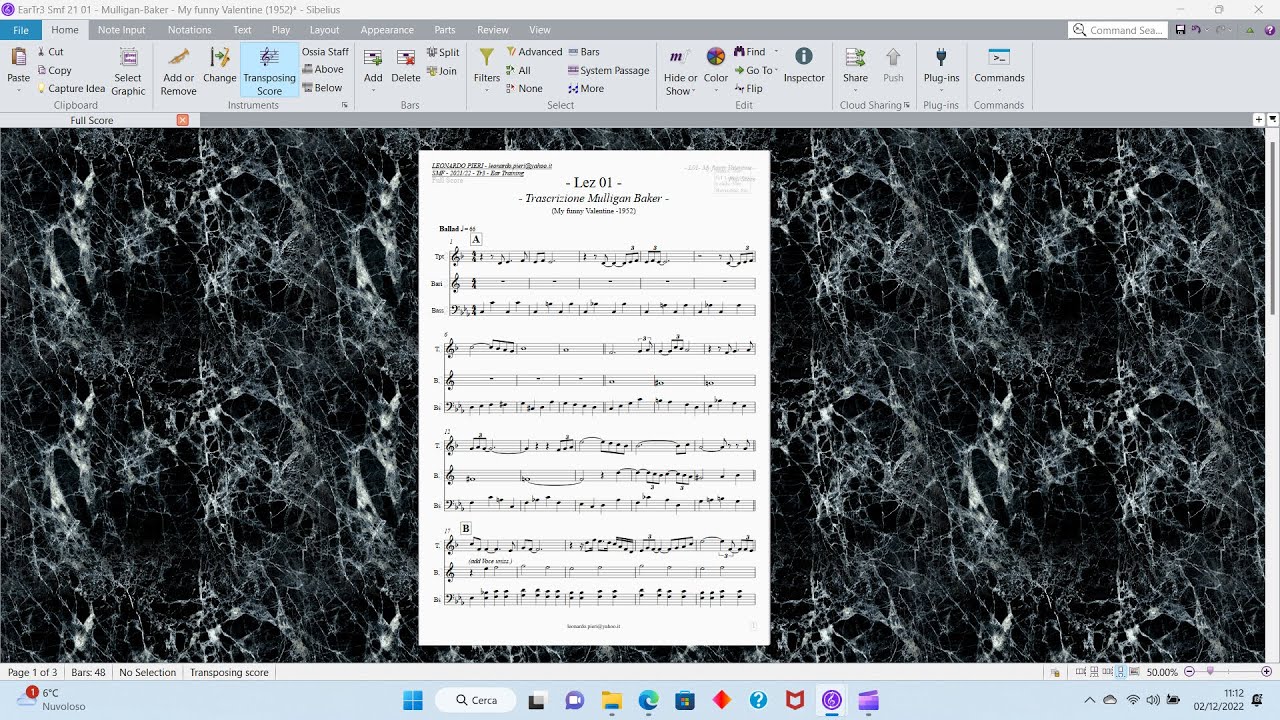Zoom in with the plus button
This screenshot has height=720, width=1280.
coord(1266,672)
